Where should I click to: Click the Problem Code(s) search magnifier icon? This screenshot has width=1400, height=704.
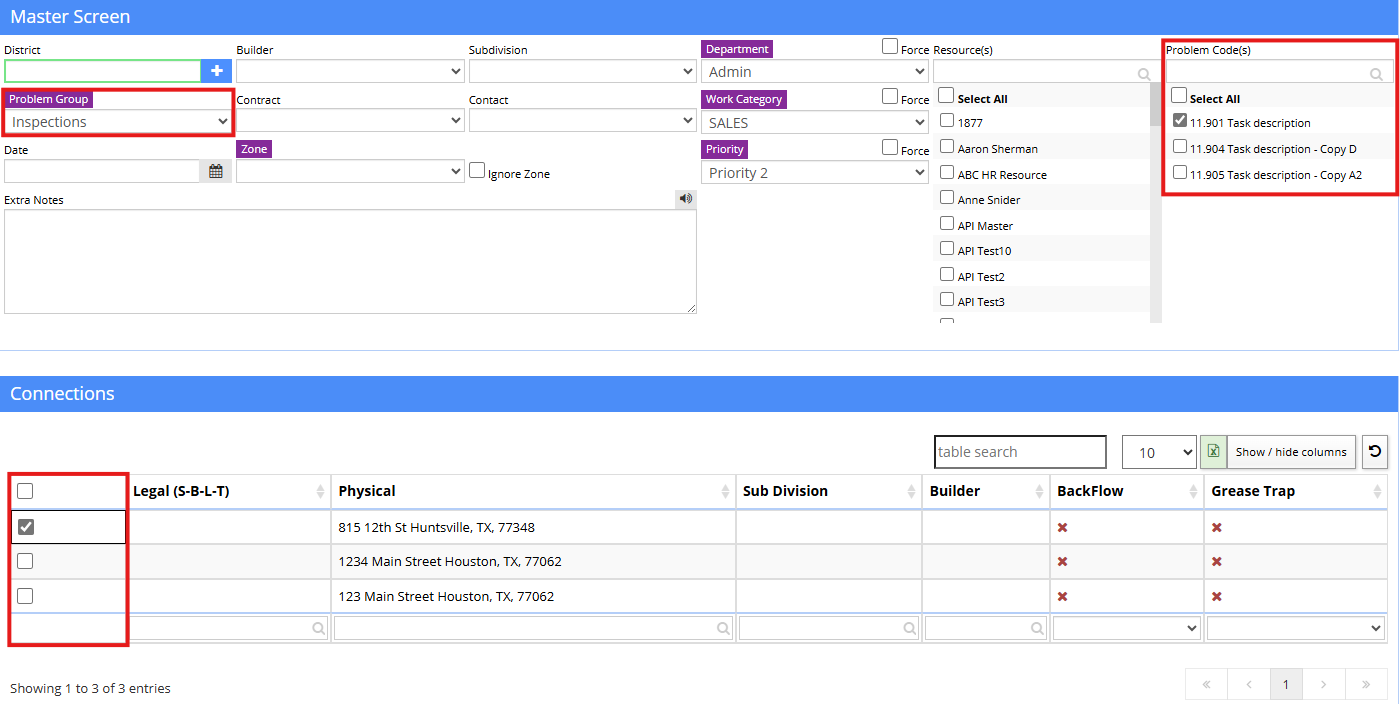pos(1376,74)
